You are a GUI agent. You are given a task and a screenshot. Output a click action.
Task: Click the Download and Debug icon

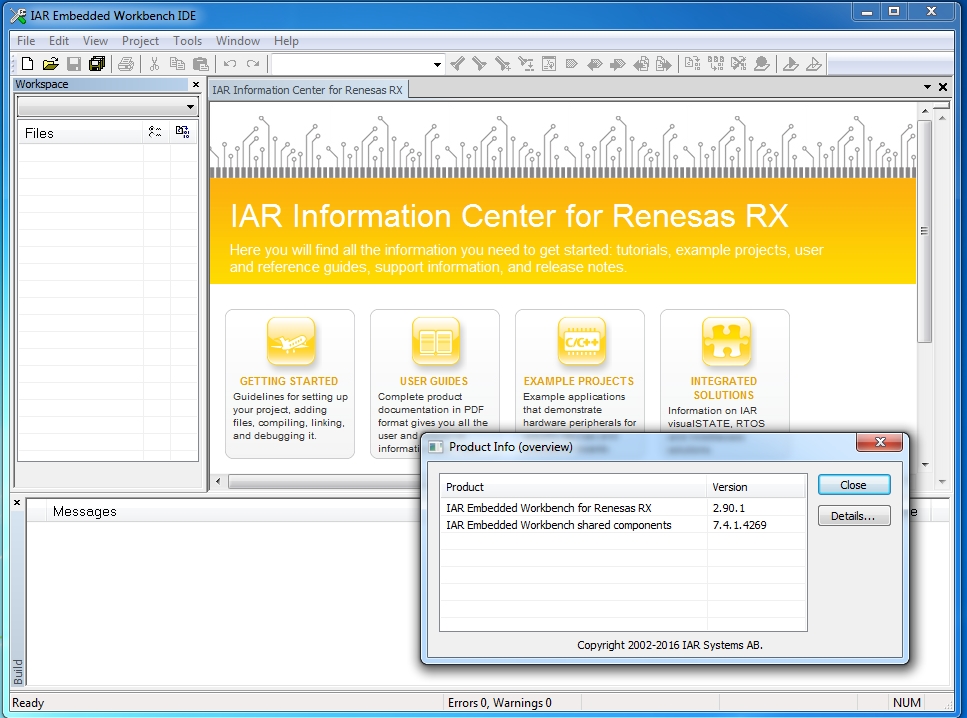[x=790, y=64]
